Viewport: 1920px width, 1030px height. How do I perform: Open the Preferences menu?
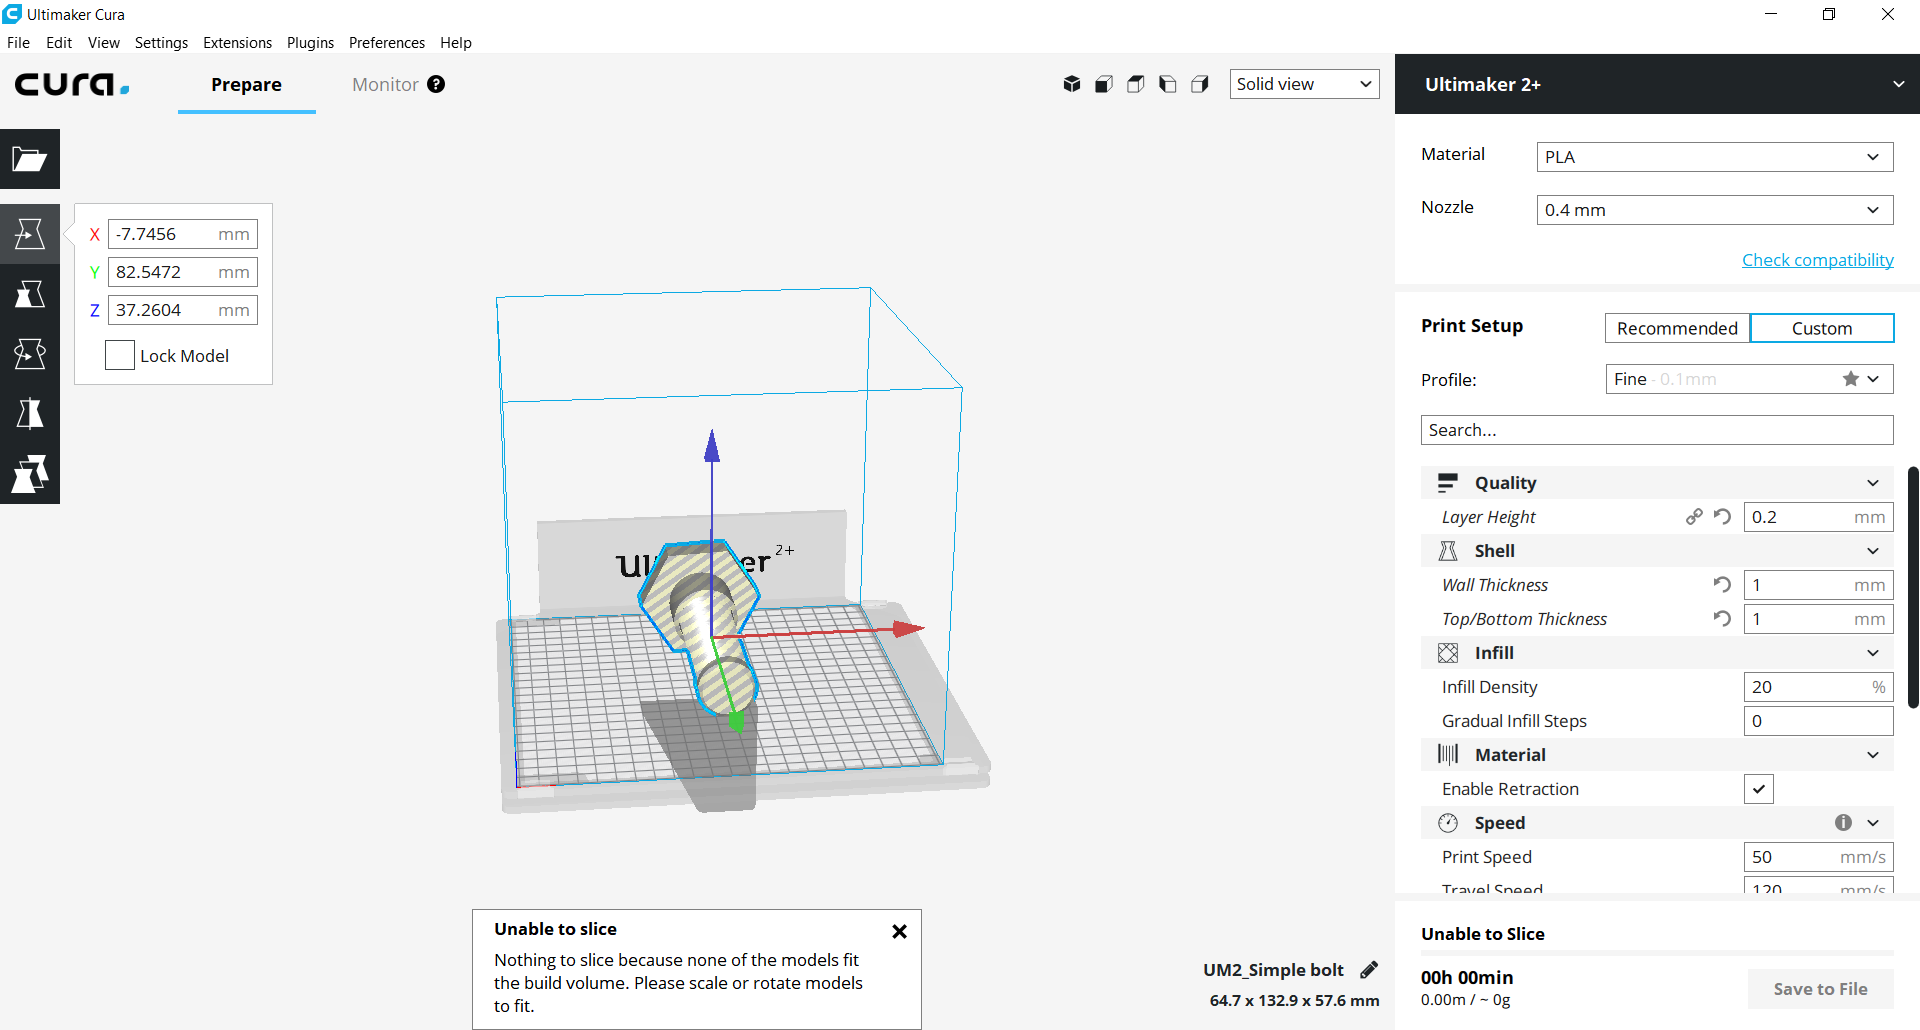point(387,43)
